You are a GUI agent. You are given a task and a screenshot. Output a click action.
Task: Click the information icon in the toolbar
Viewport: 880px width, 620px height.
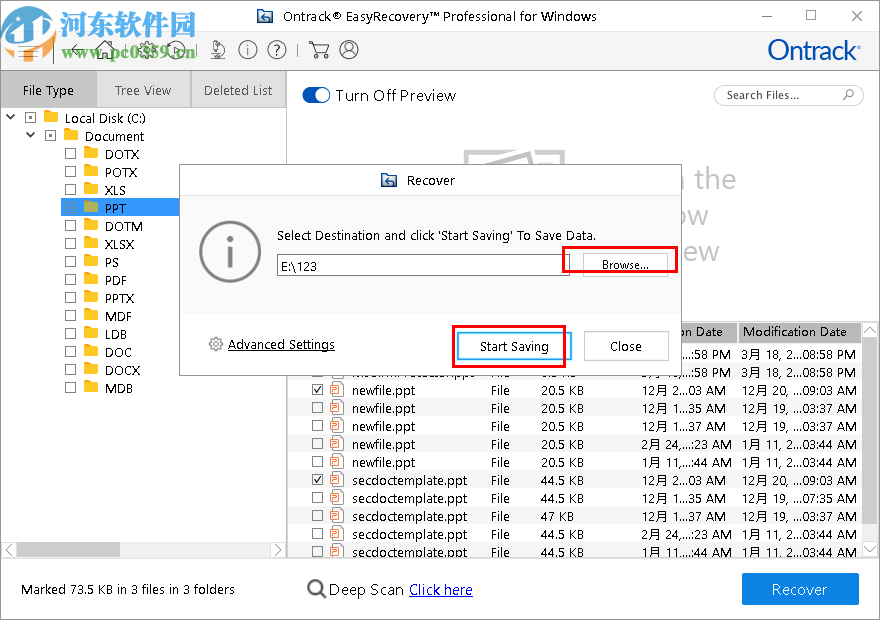[247, 49]
